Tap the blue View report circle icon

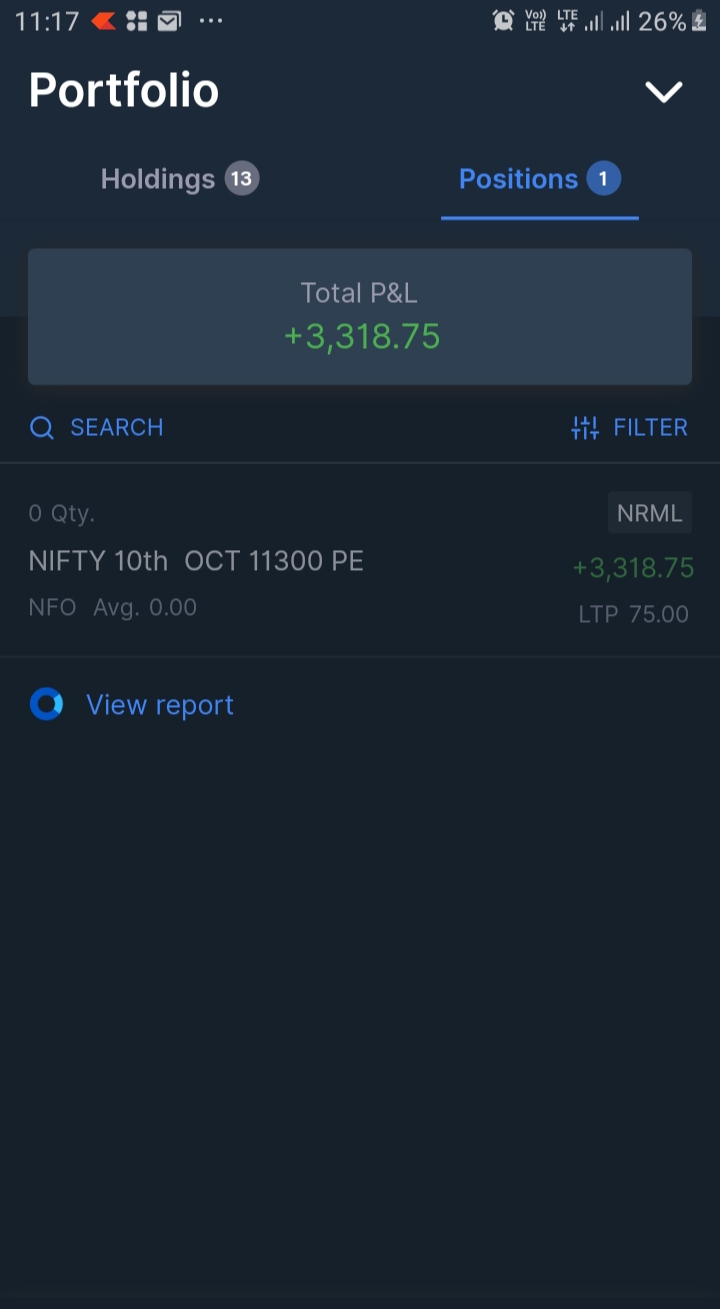pyautogui.click(x=46, y=705)
